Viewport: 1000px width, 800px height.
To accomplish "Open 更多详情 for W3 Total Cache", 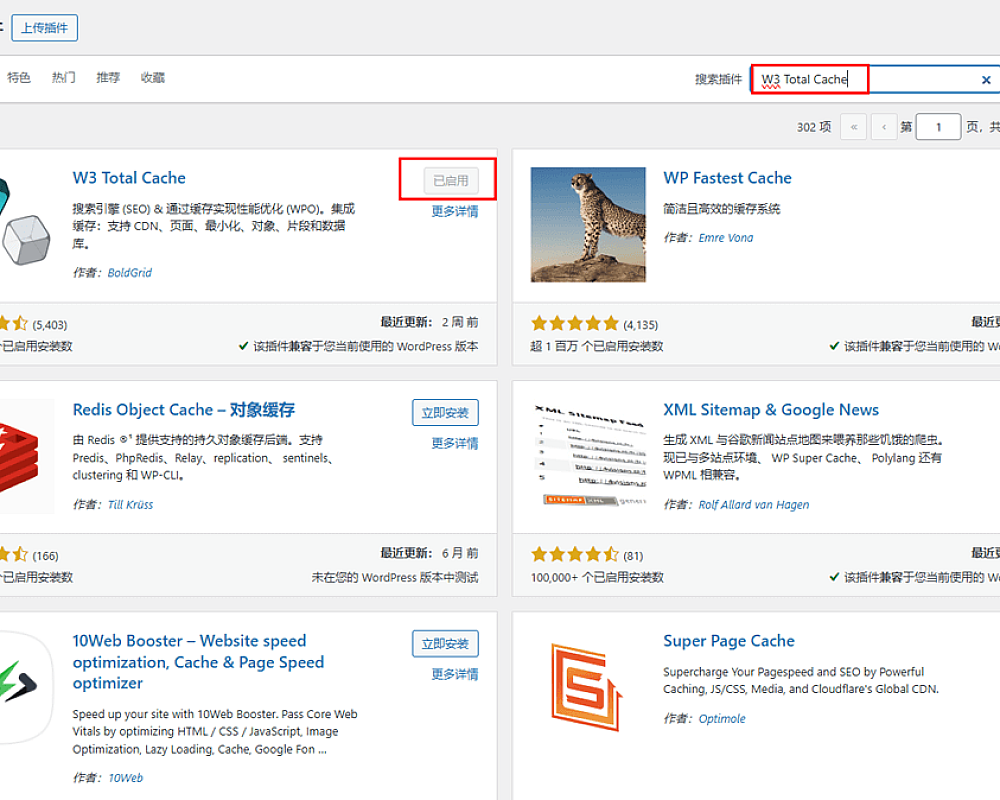I will [455, 212].
